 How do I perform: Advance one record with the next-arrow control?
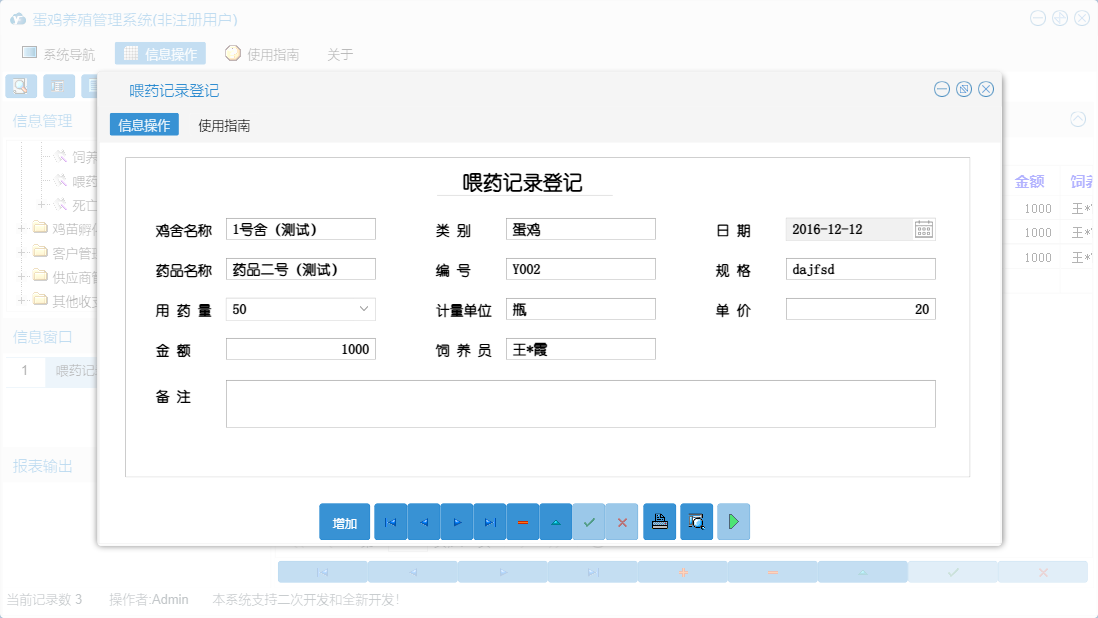[456, 521]
